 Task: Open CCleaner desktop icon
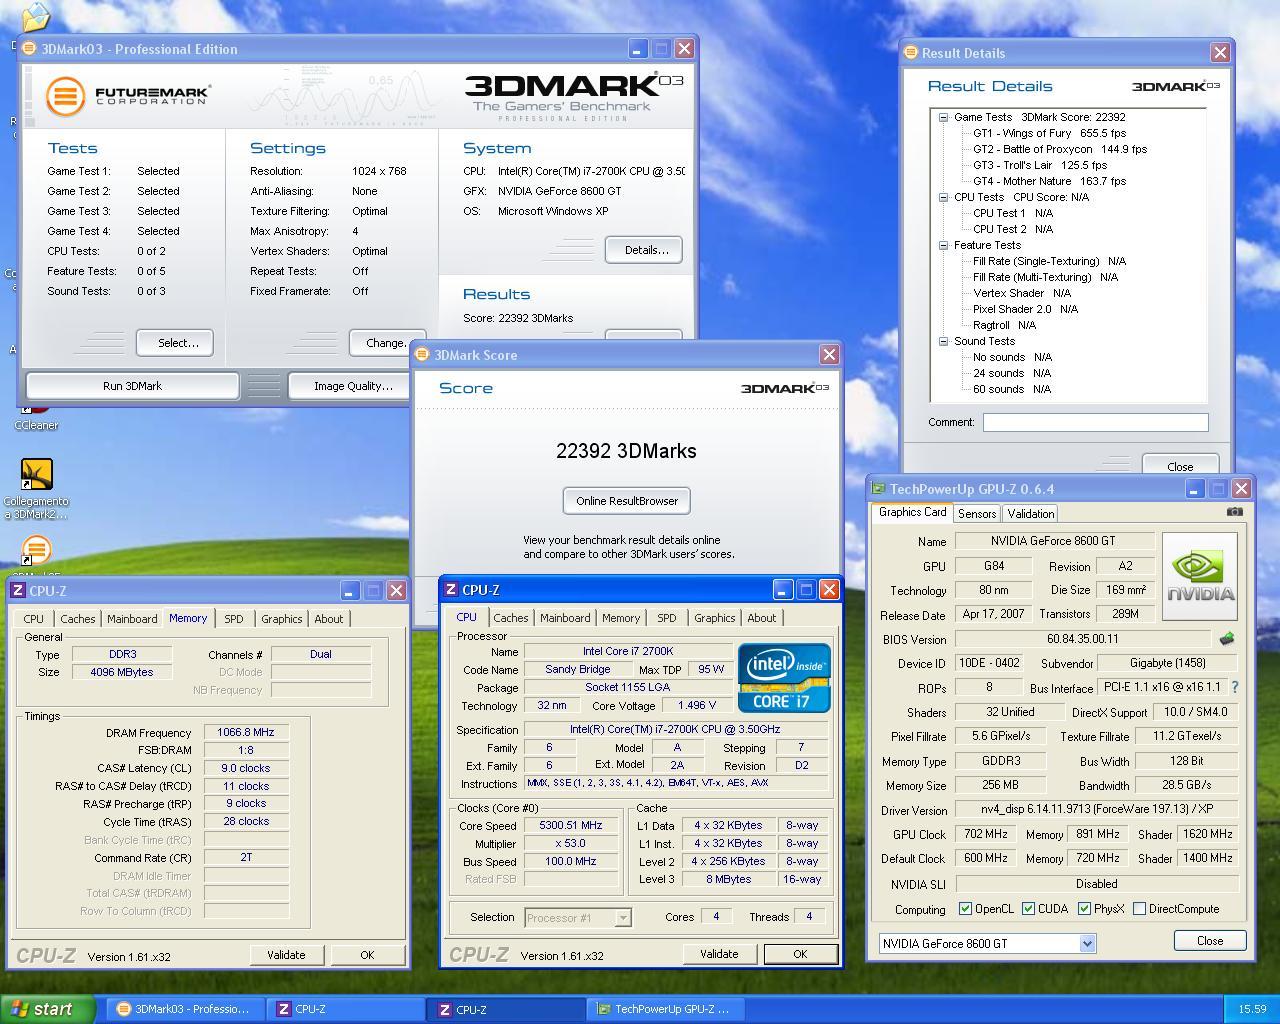point(36,416)
